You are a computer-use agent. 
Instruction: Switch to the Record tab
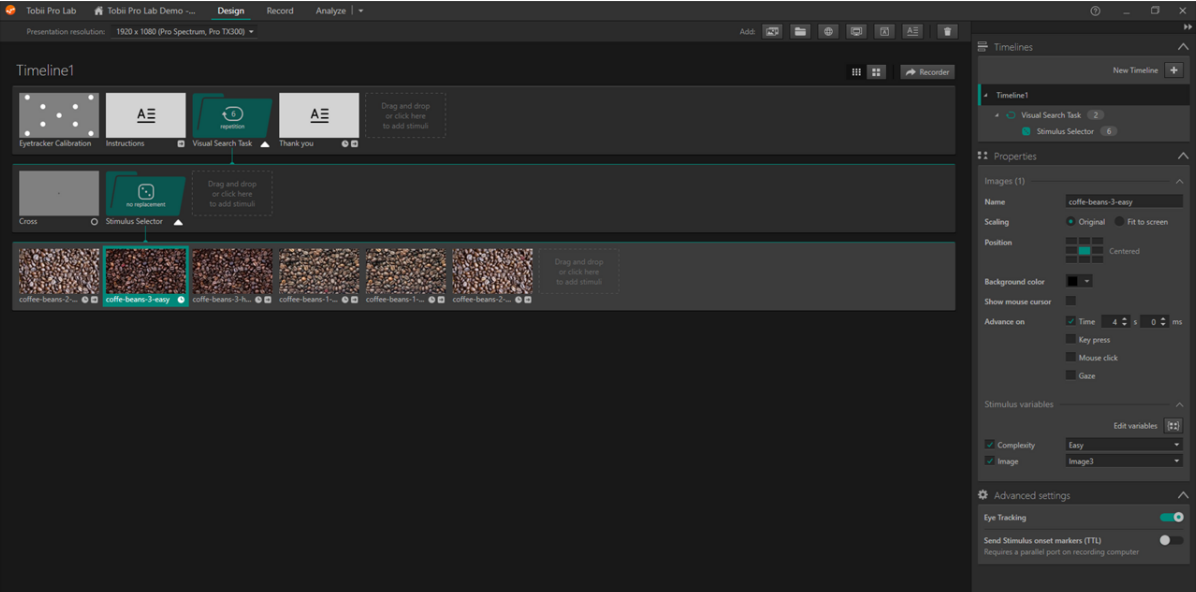pyautogui.click(x=280, y=11)
